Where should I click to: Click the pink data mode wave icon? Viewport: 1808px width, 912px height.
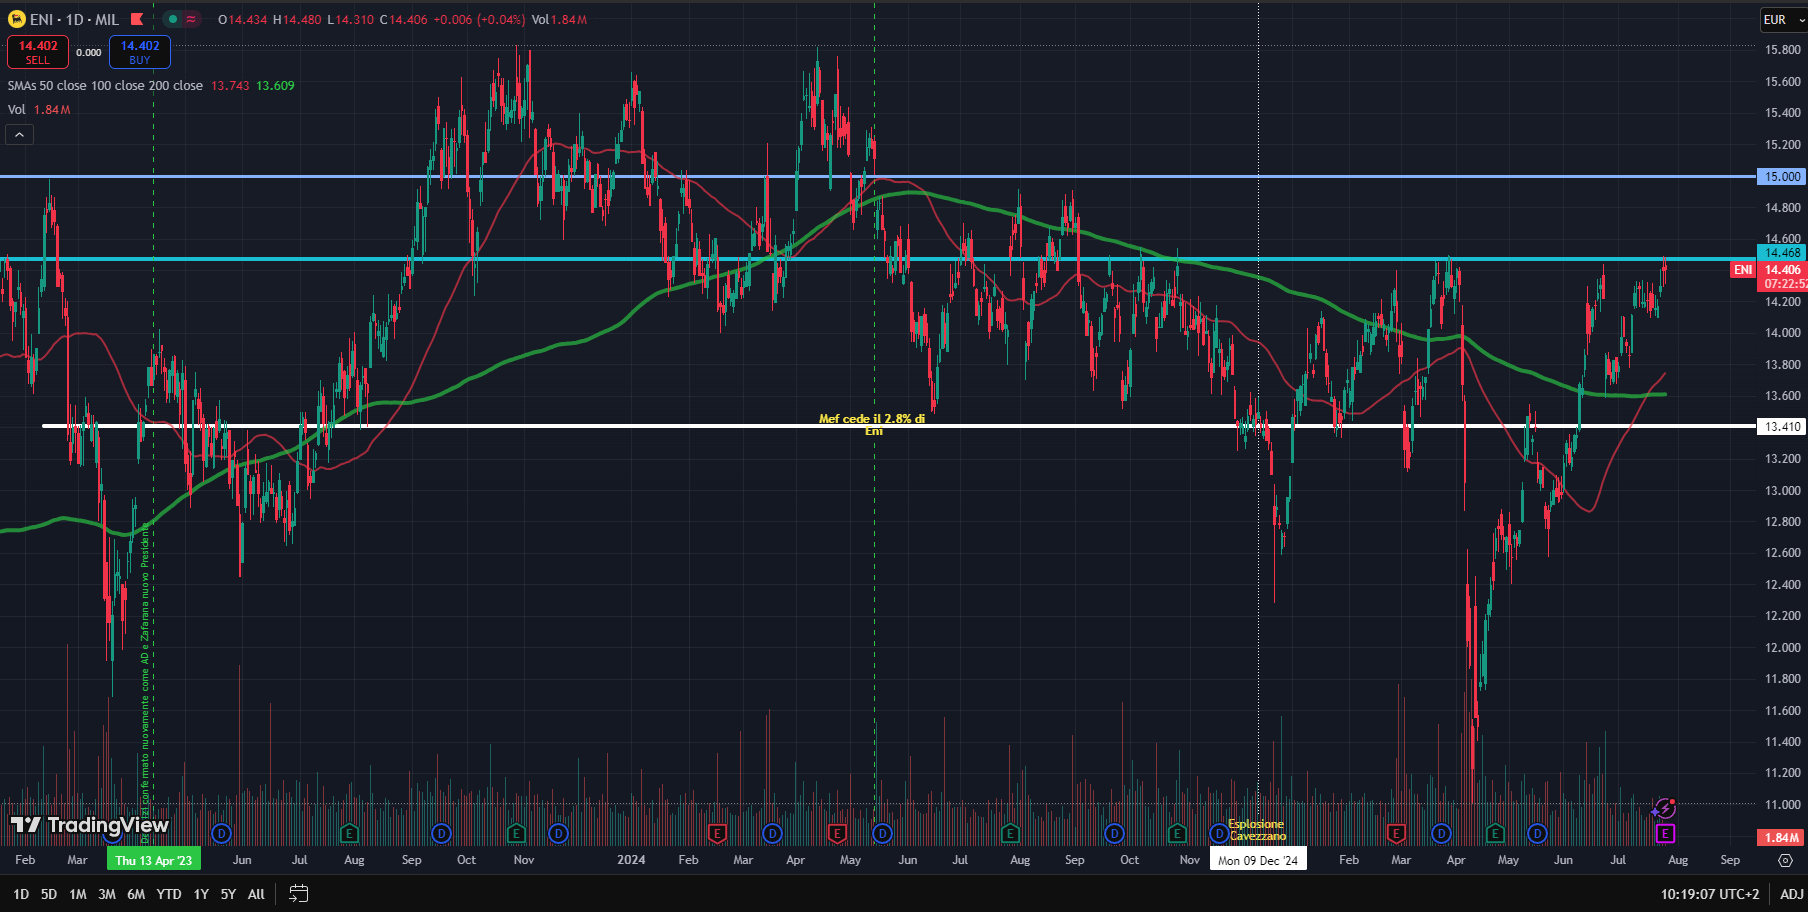click(x=191, y=19)
